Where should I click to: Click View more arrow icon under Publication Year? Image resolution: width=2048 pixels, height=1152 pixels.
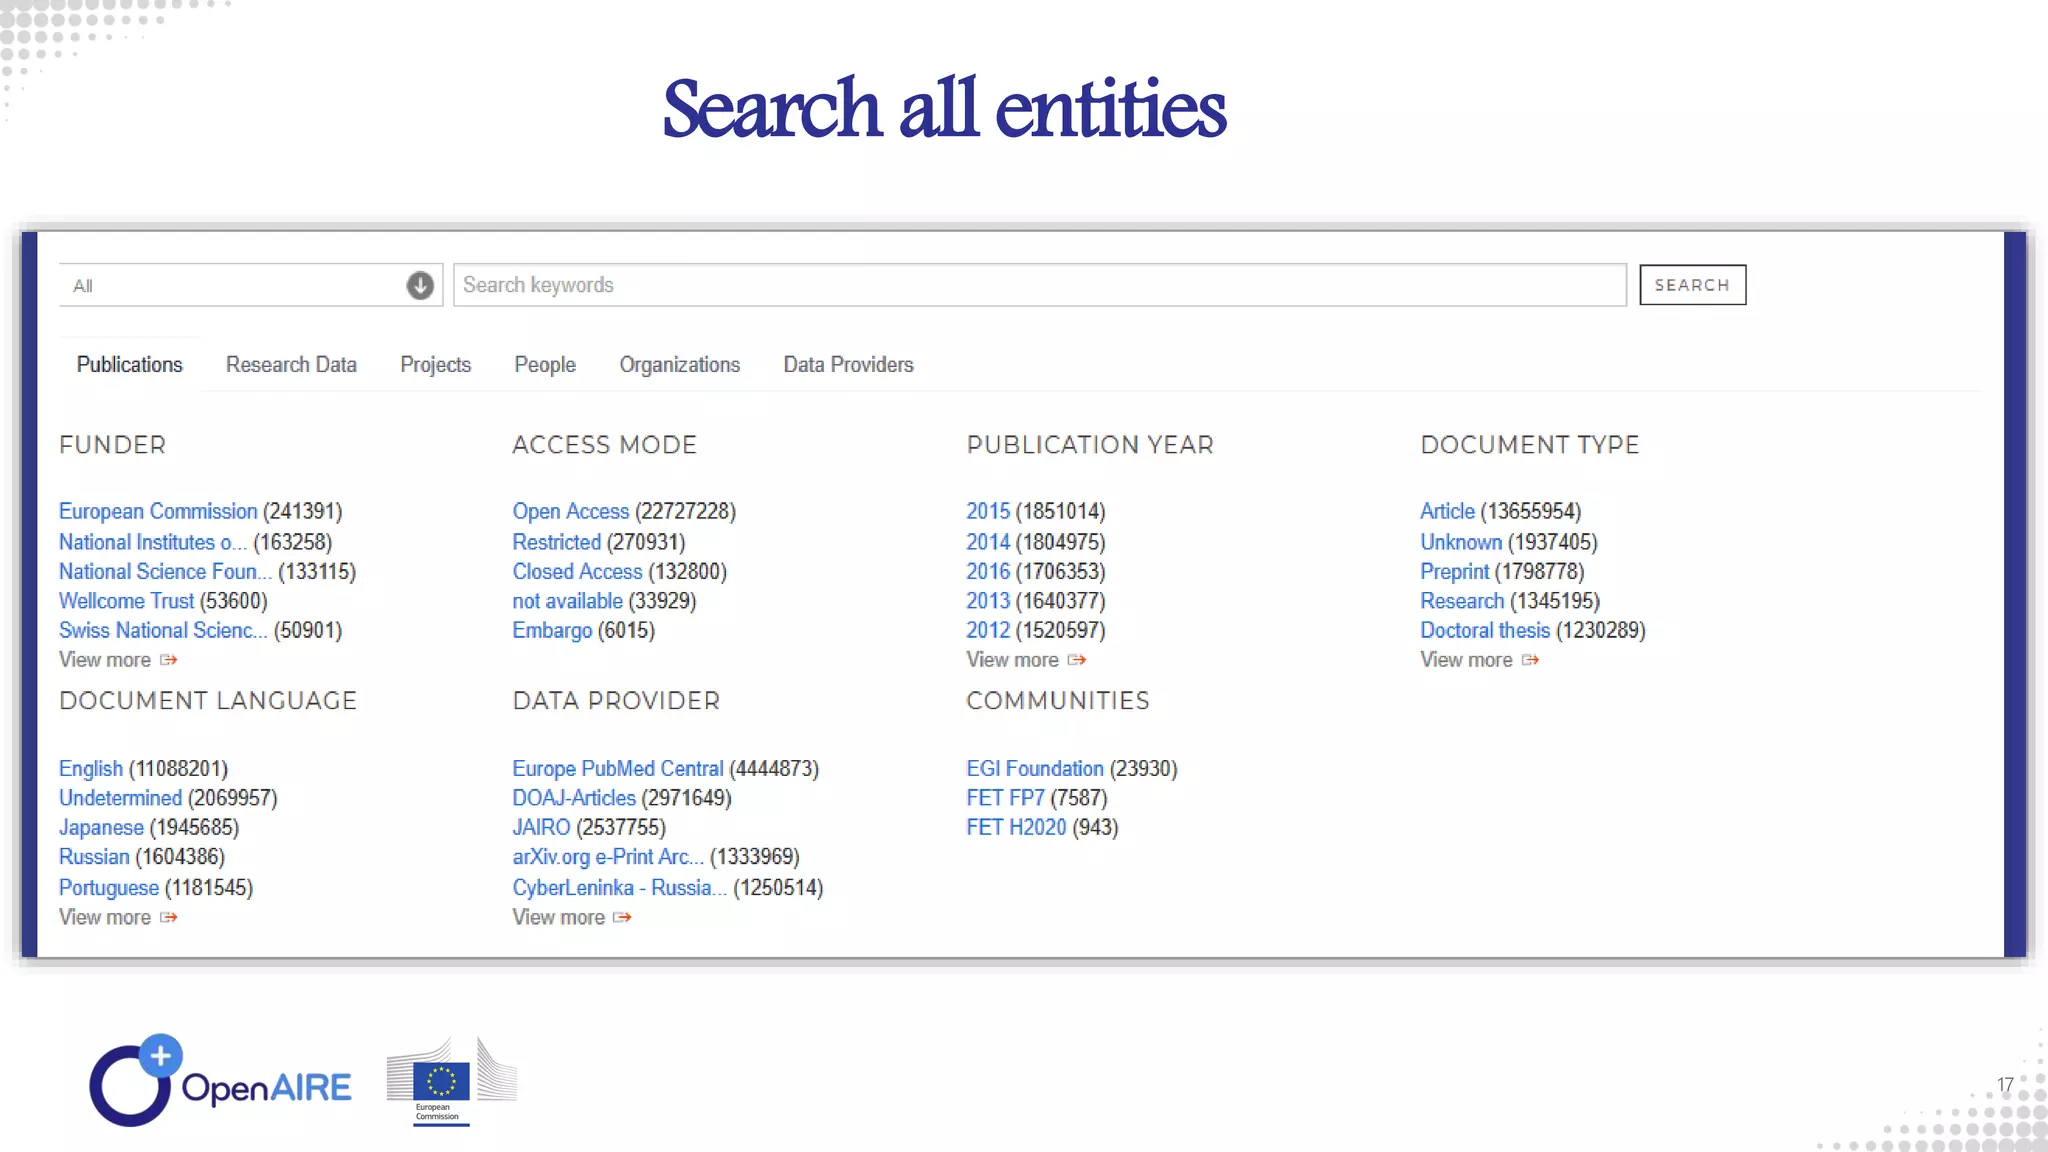(1077, 660)
